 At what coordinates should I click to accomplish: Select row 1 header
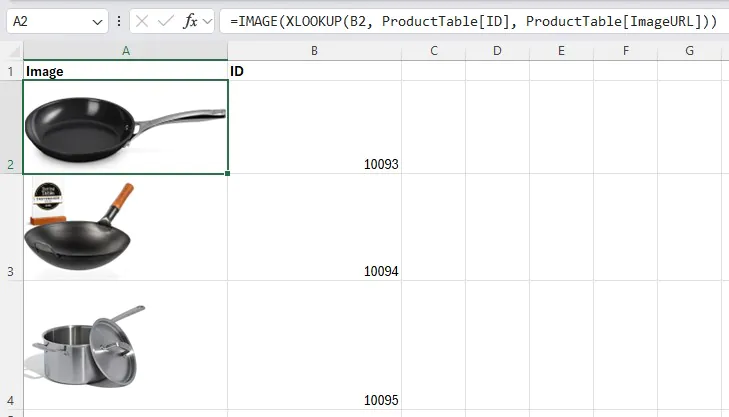[11, 71]
